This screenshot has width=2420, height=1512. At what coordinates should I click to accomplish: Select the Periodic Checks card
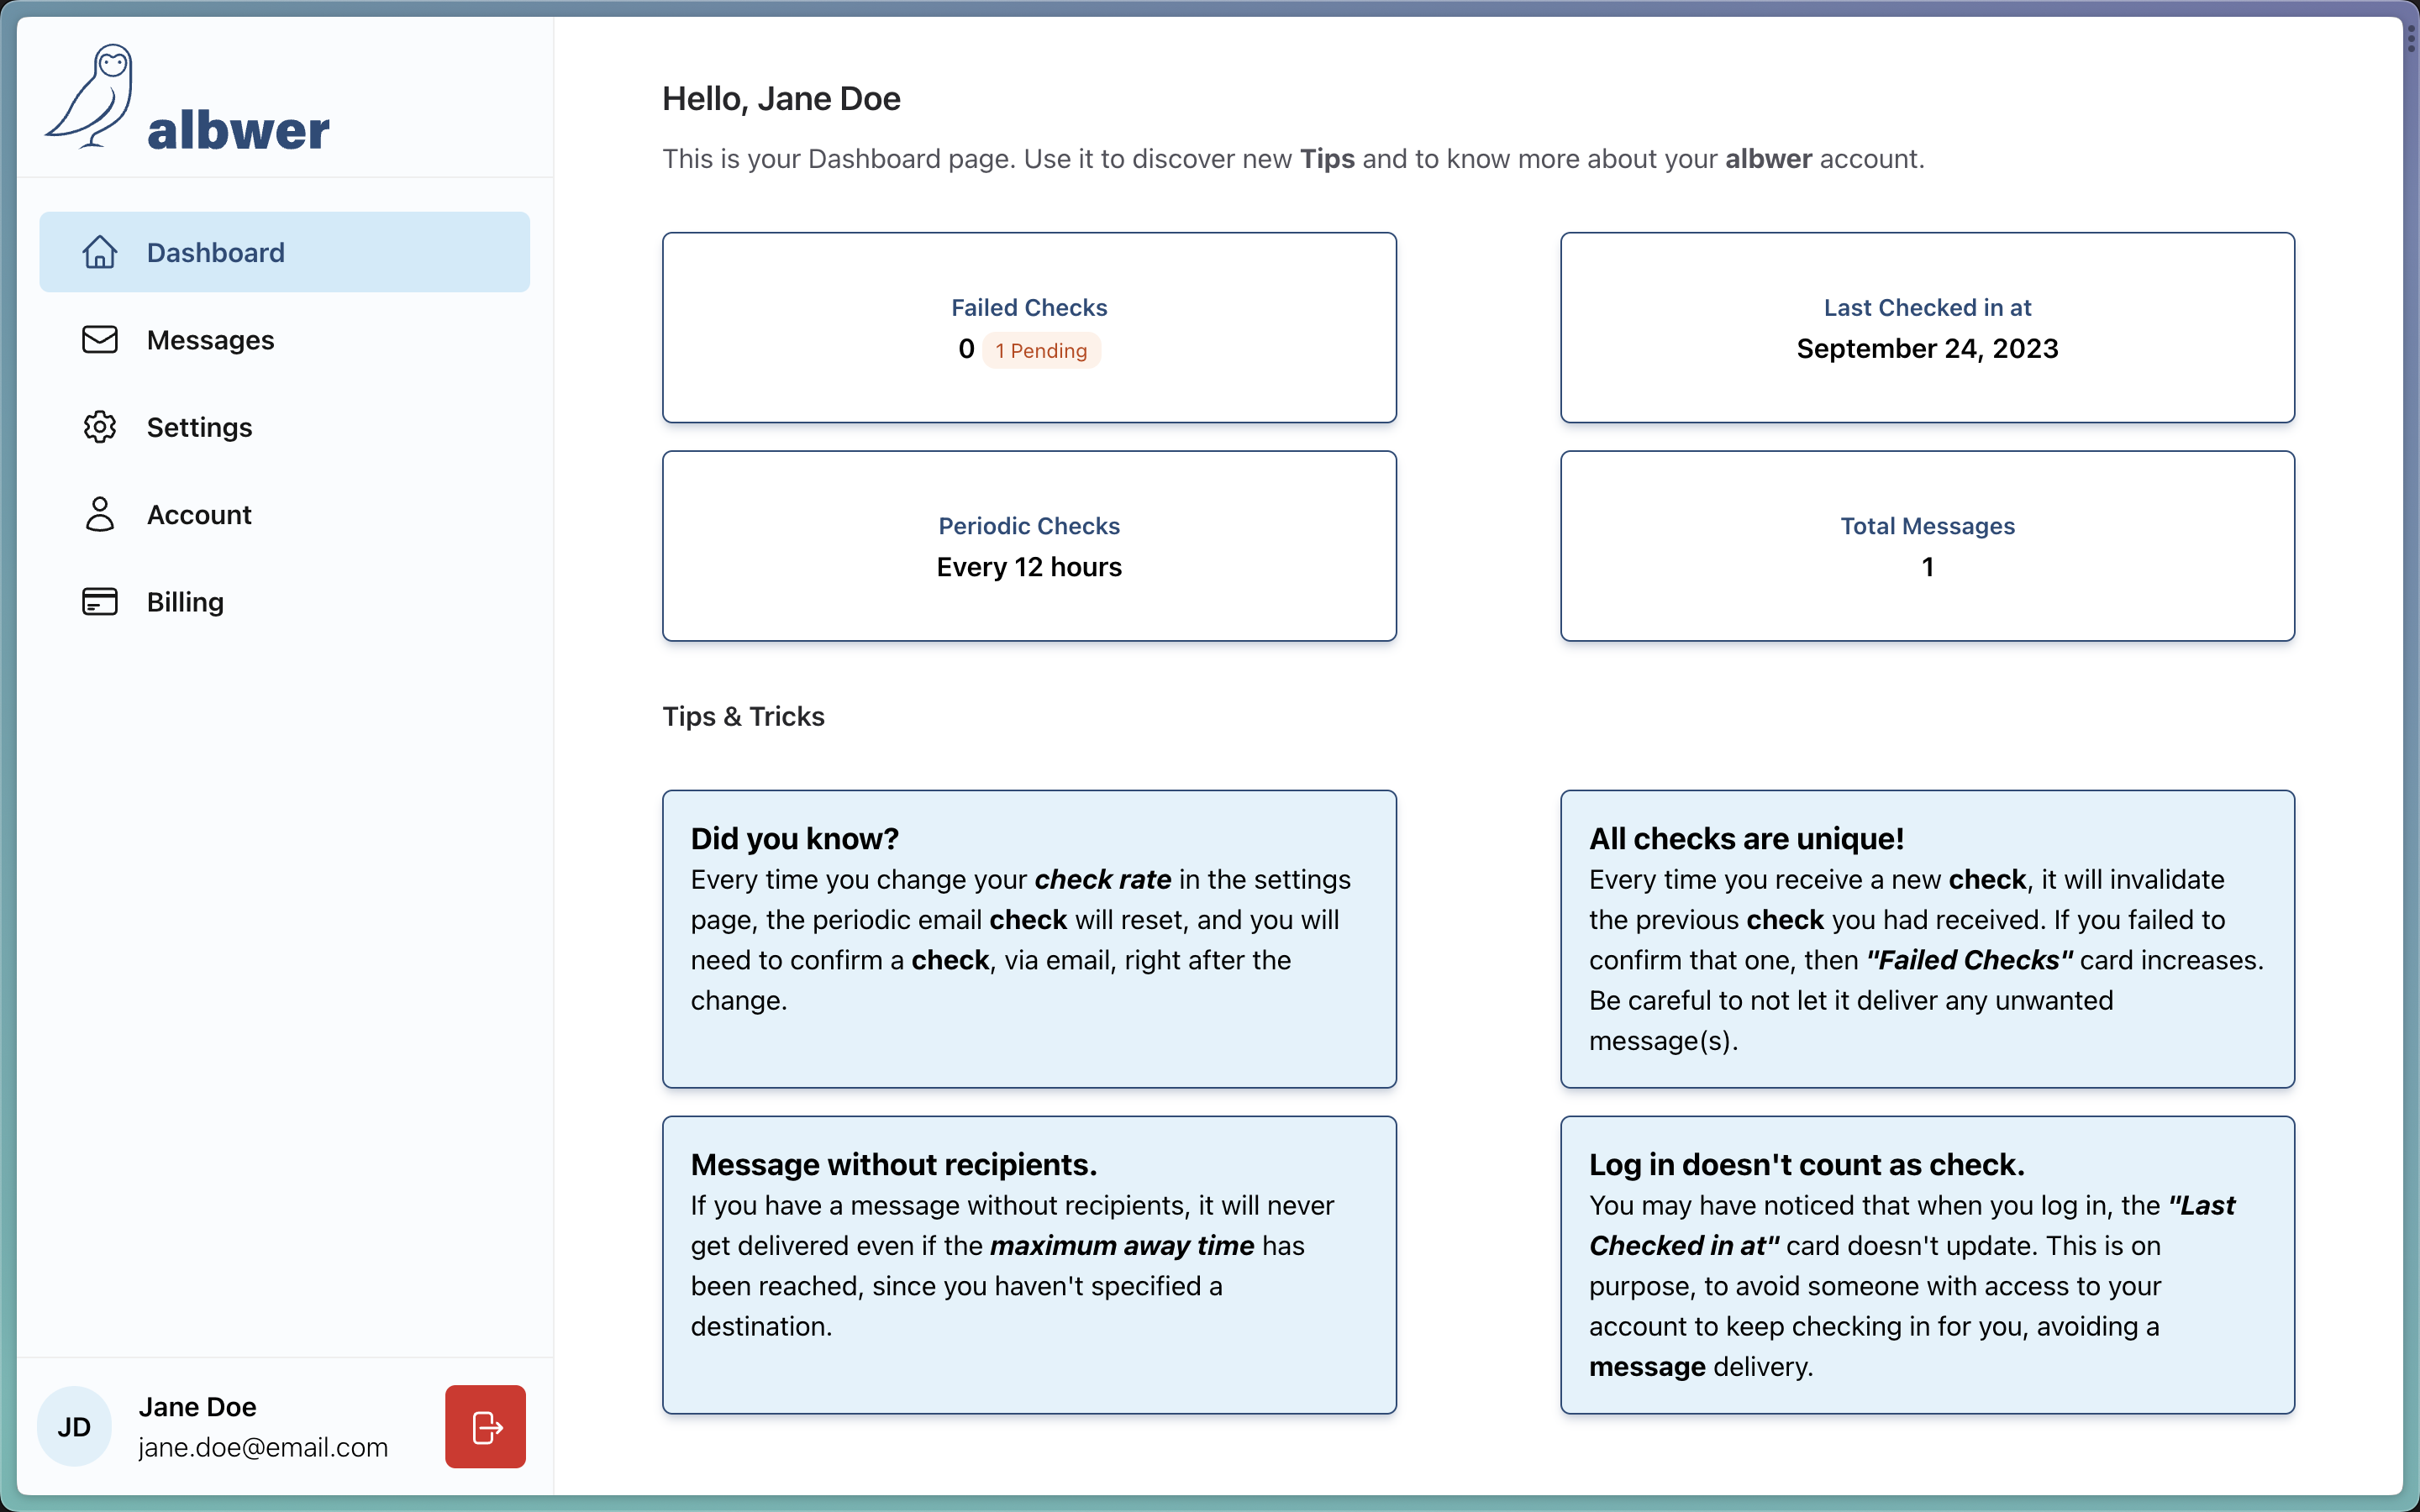[1029, 546]
